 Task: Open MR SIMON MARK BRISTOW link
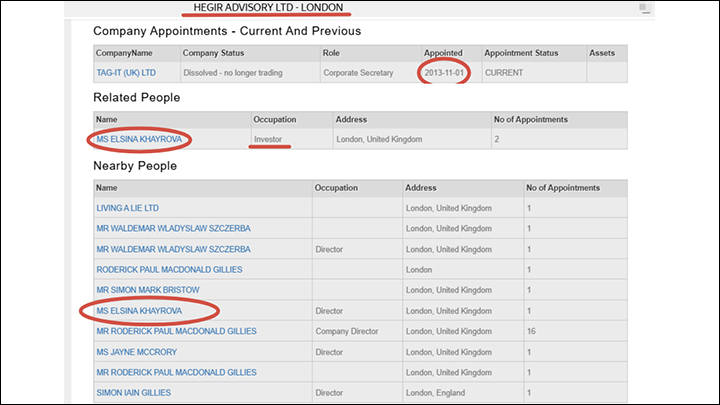click(x=148, y=290)
